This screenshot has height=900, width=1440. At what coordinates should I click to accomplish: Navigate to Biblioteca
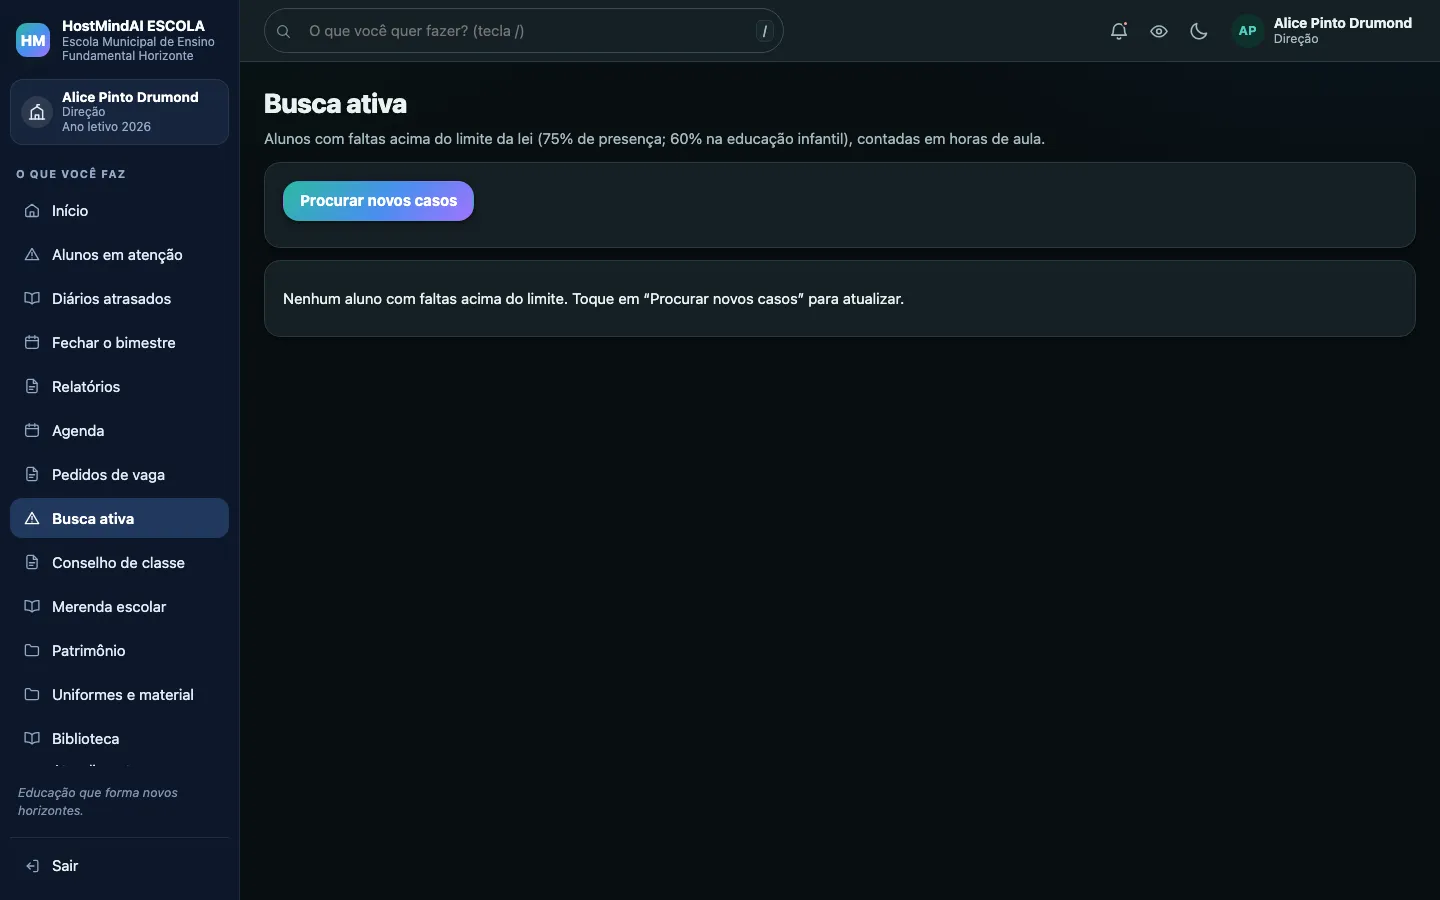tap(119, 739)
